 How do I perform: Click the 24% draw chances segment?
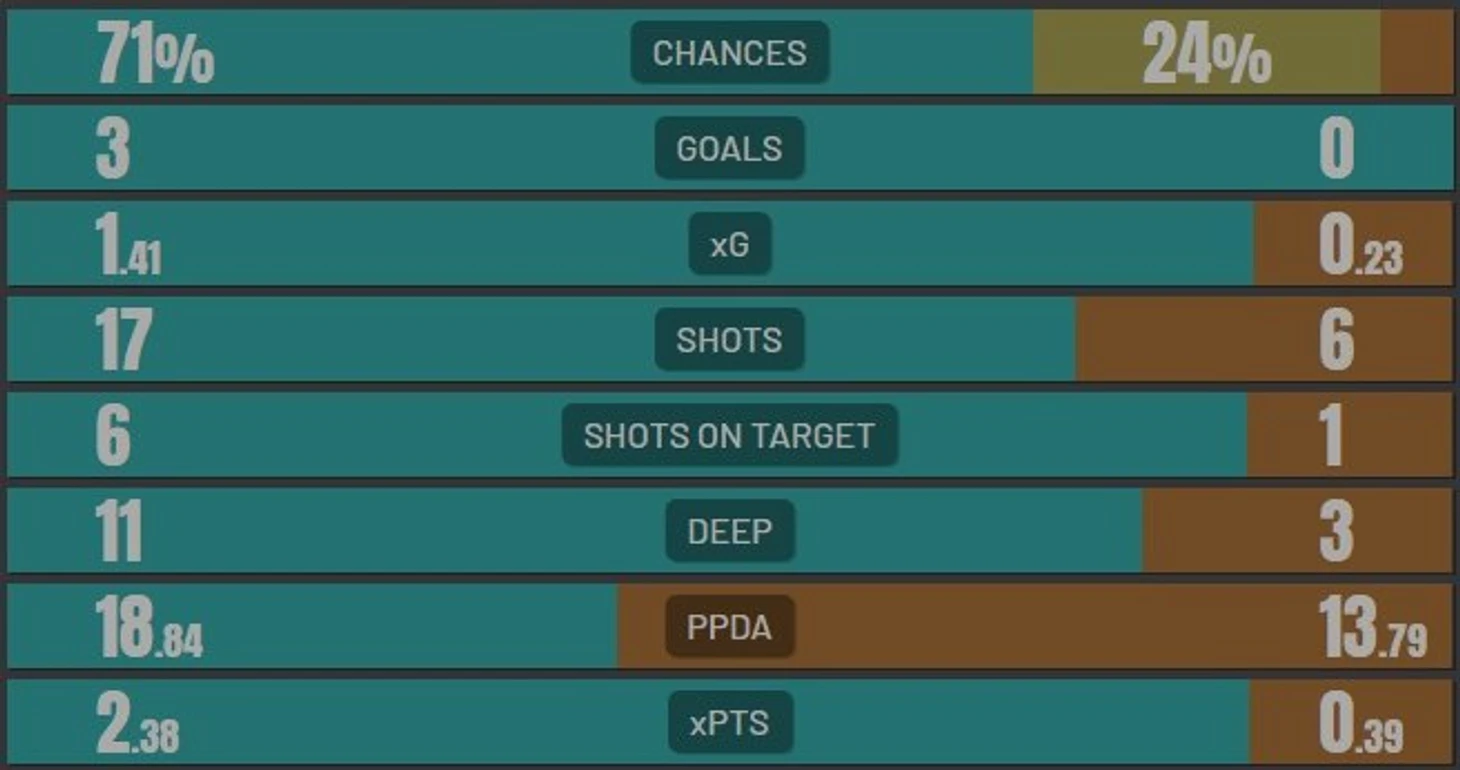coord(1207,52)
